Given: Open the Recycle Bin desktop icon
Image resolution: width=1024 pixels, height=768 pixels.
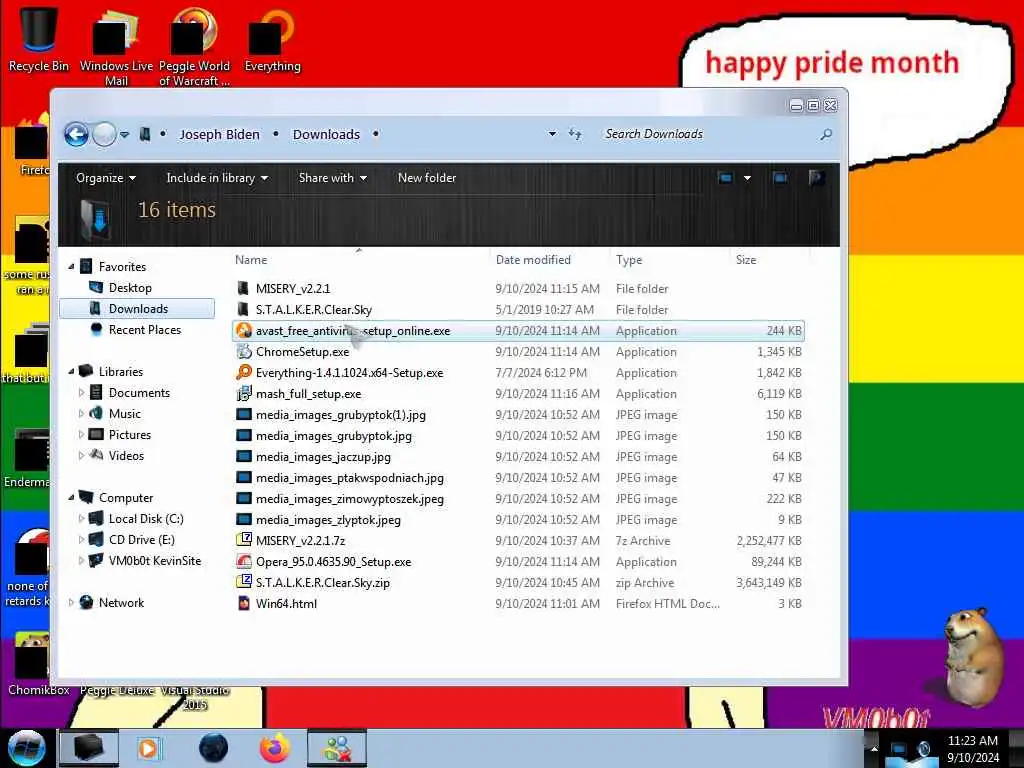Looking at the screenshot, I should pos(39,38).
